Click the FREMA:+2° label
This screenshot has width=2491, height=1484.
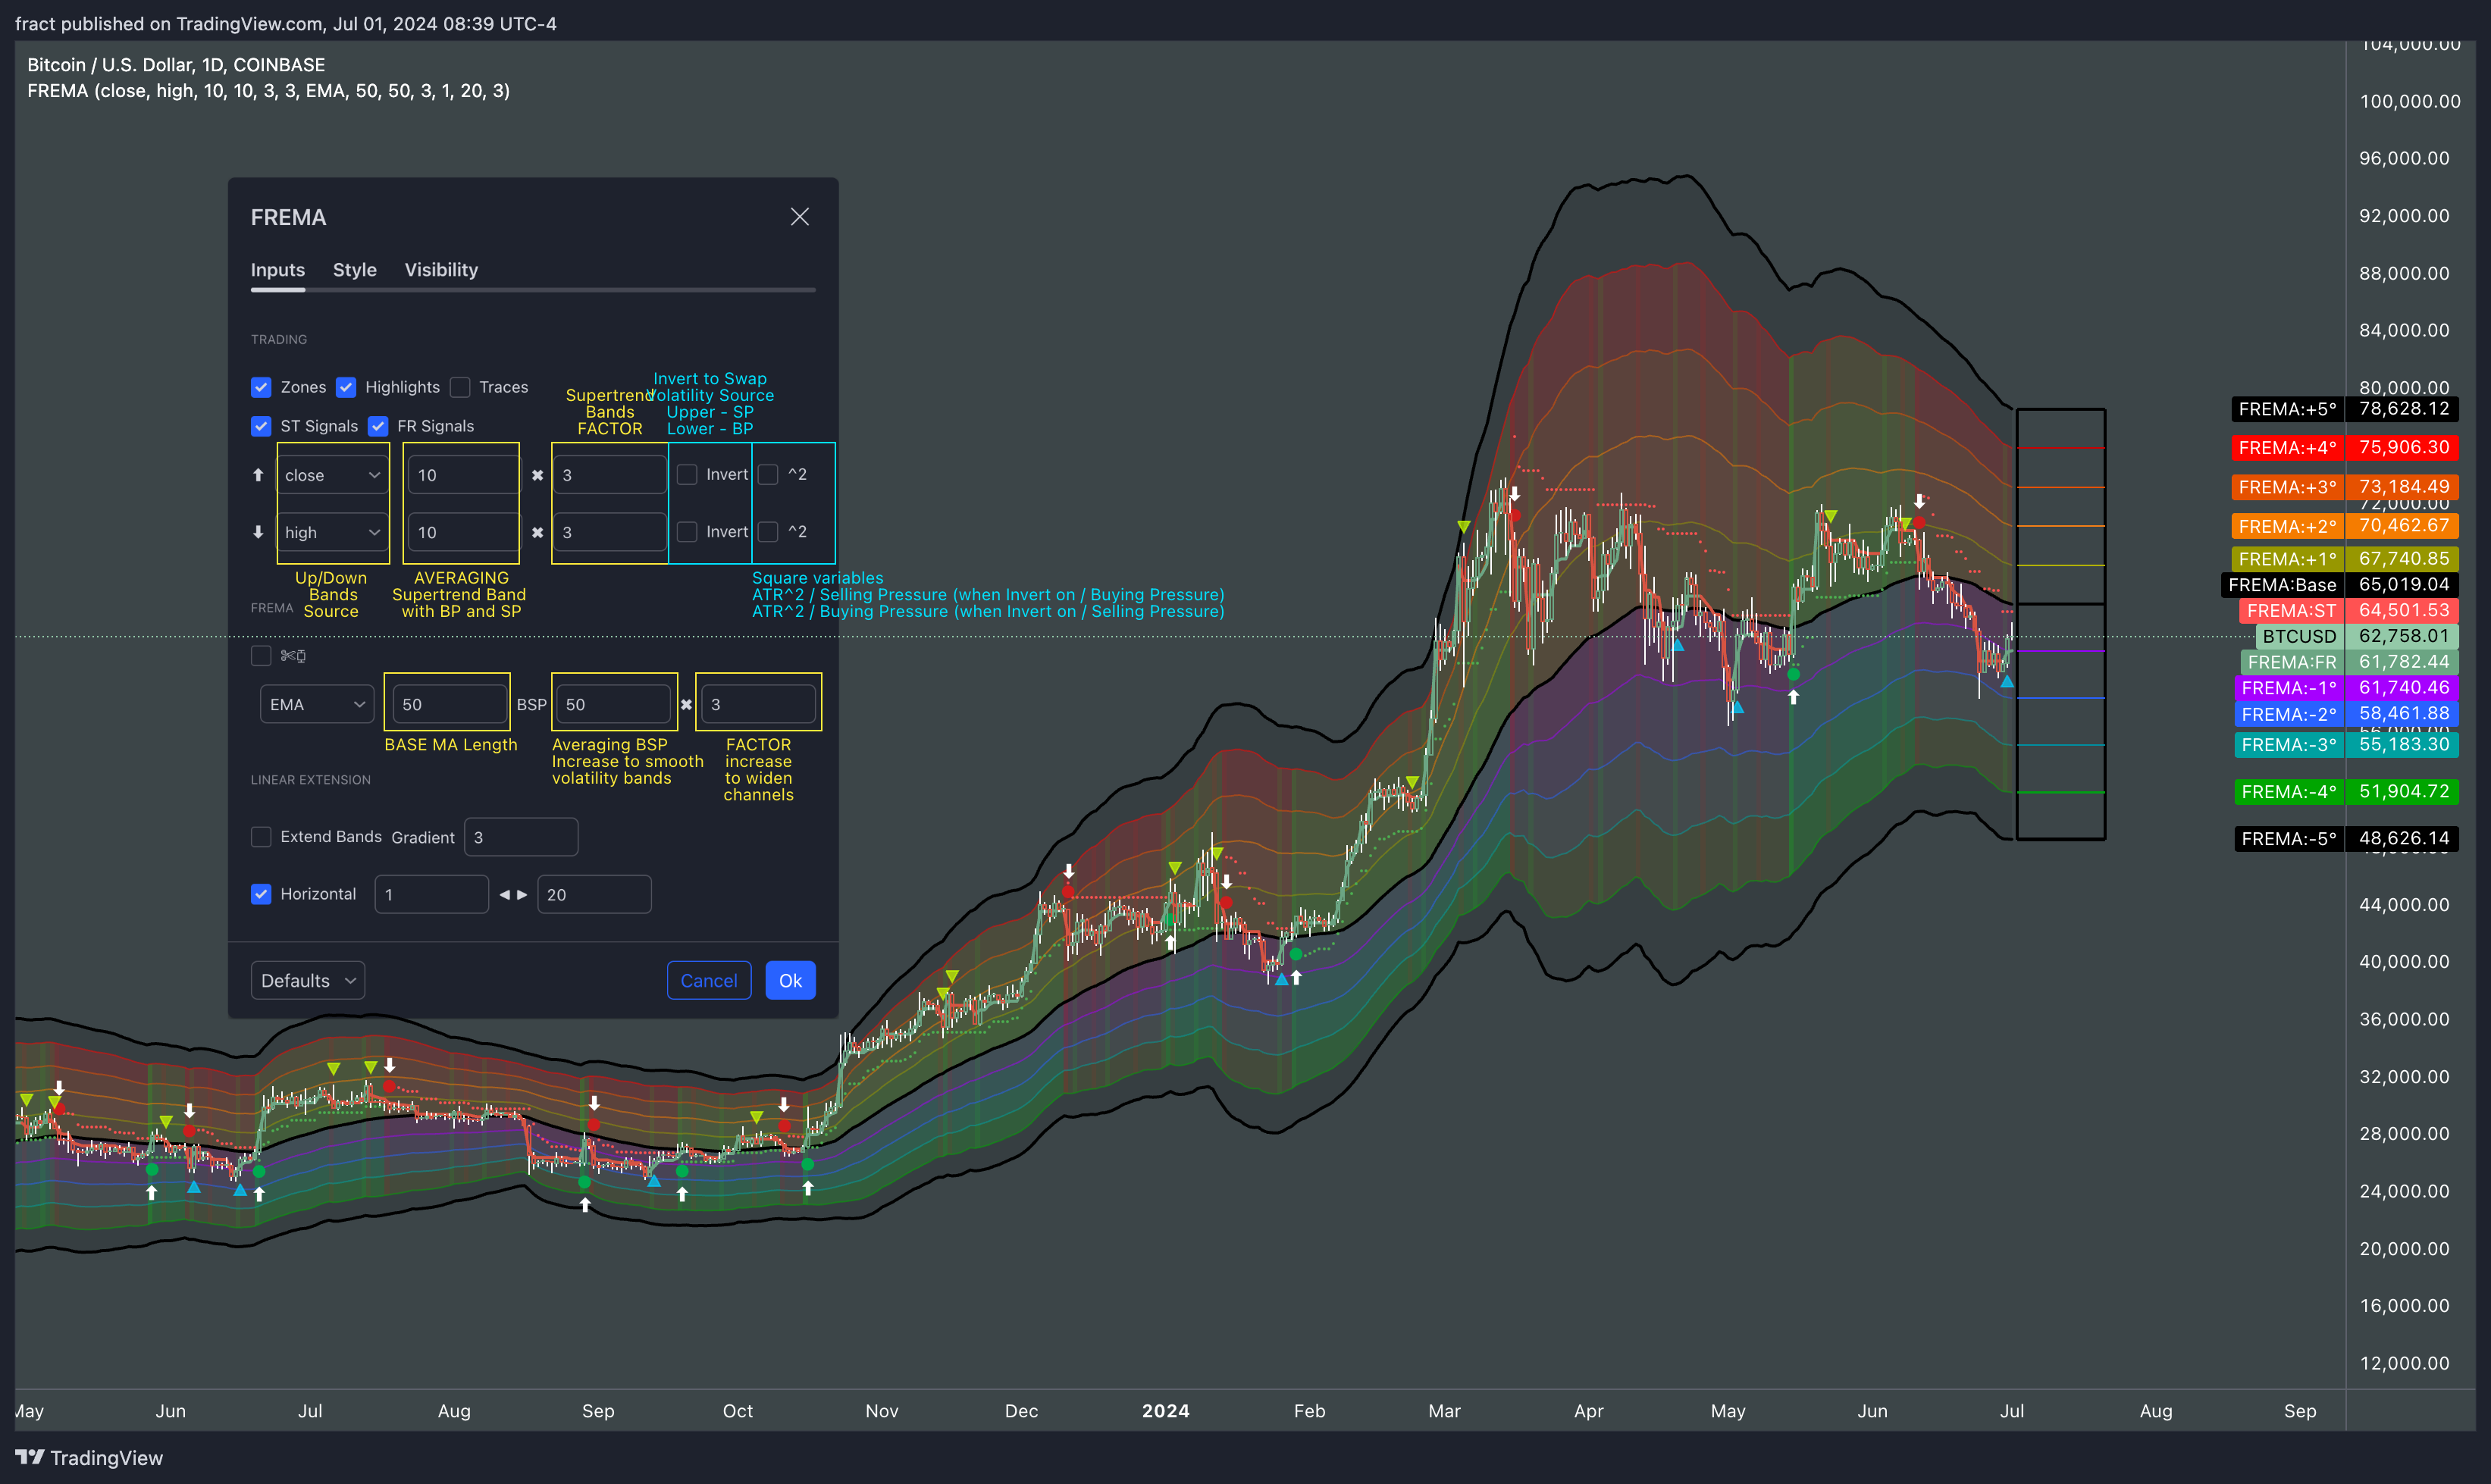tap(2287, 526)
